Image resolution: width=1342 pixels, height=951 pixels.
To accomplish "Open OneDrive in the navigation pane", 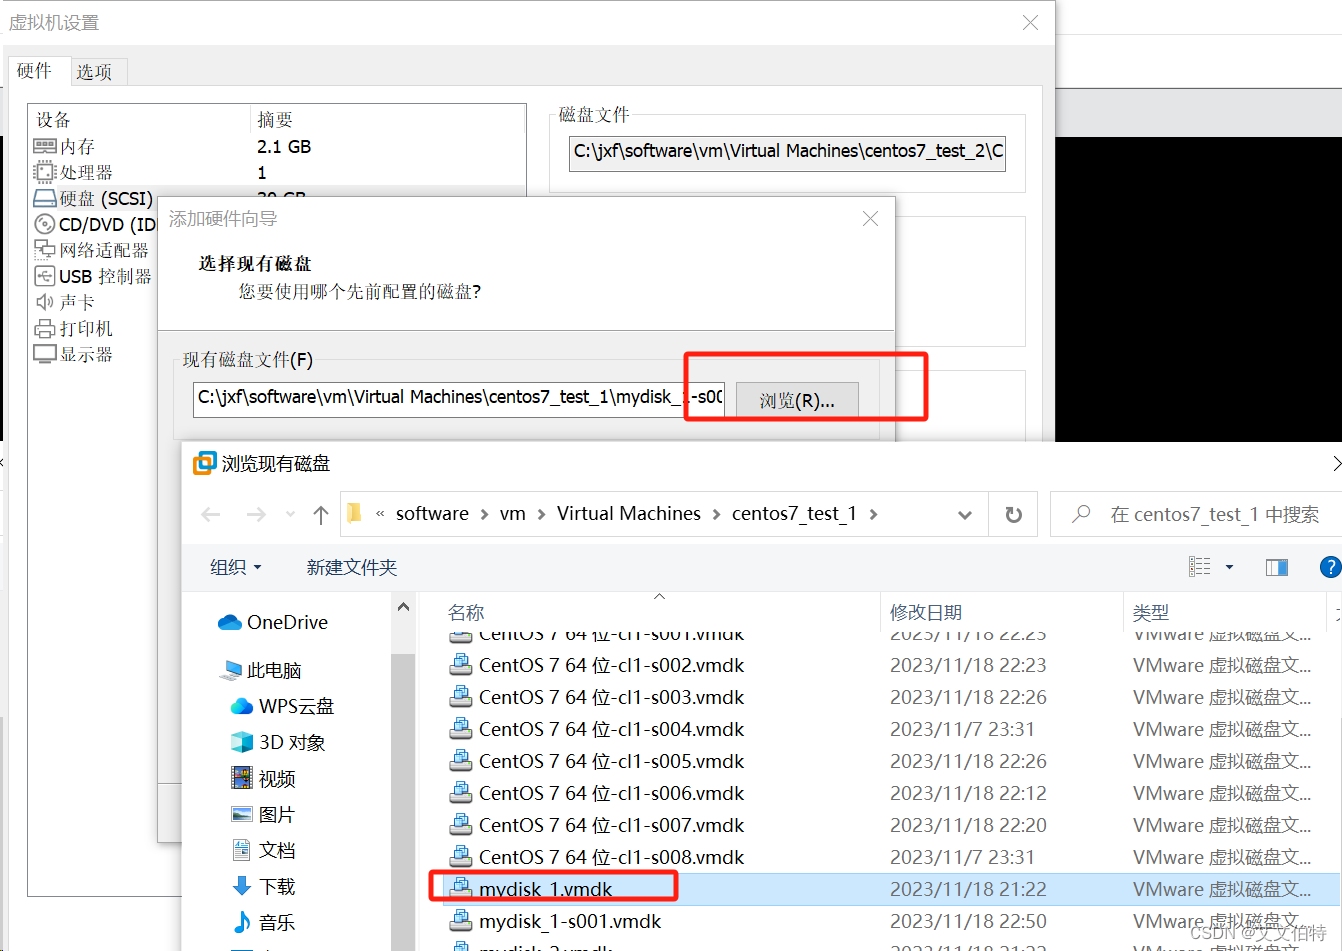I will [273, 622].
